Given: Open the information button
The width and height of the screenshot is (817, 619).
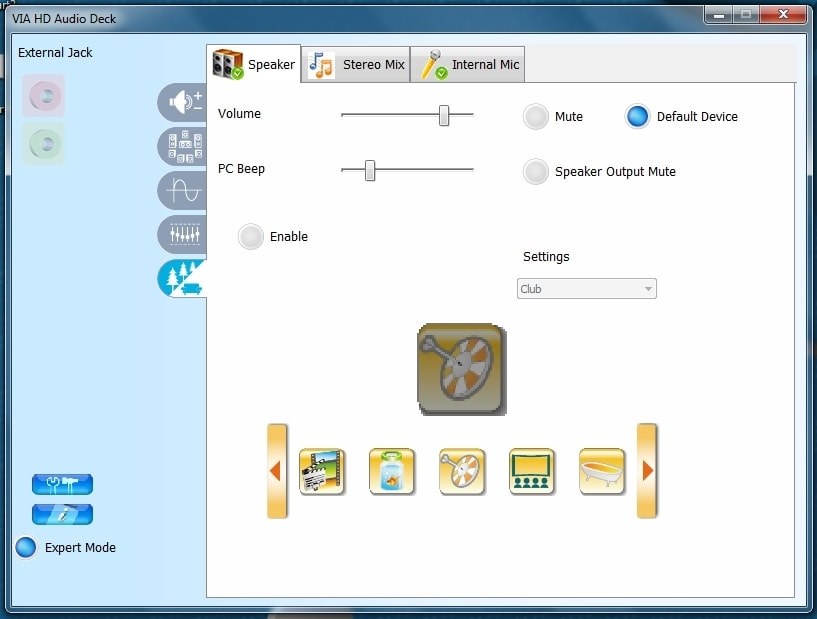Looking at the screenshot, I should (x=62, y=514).
